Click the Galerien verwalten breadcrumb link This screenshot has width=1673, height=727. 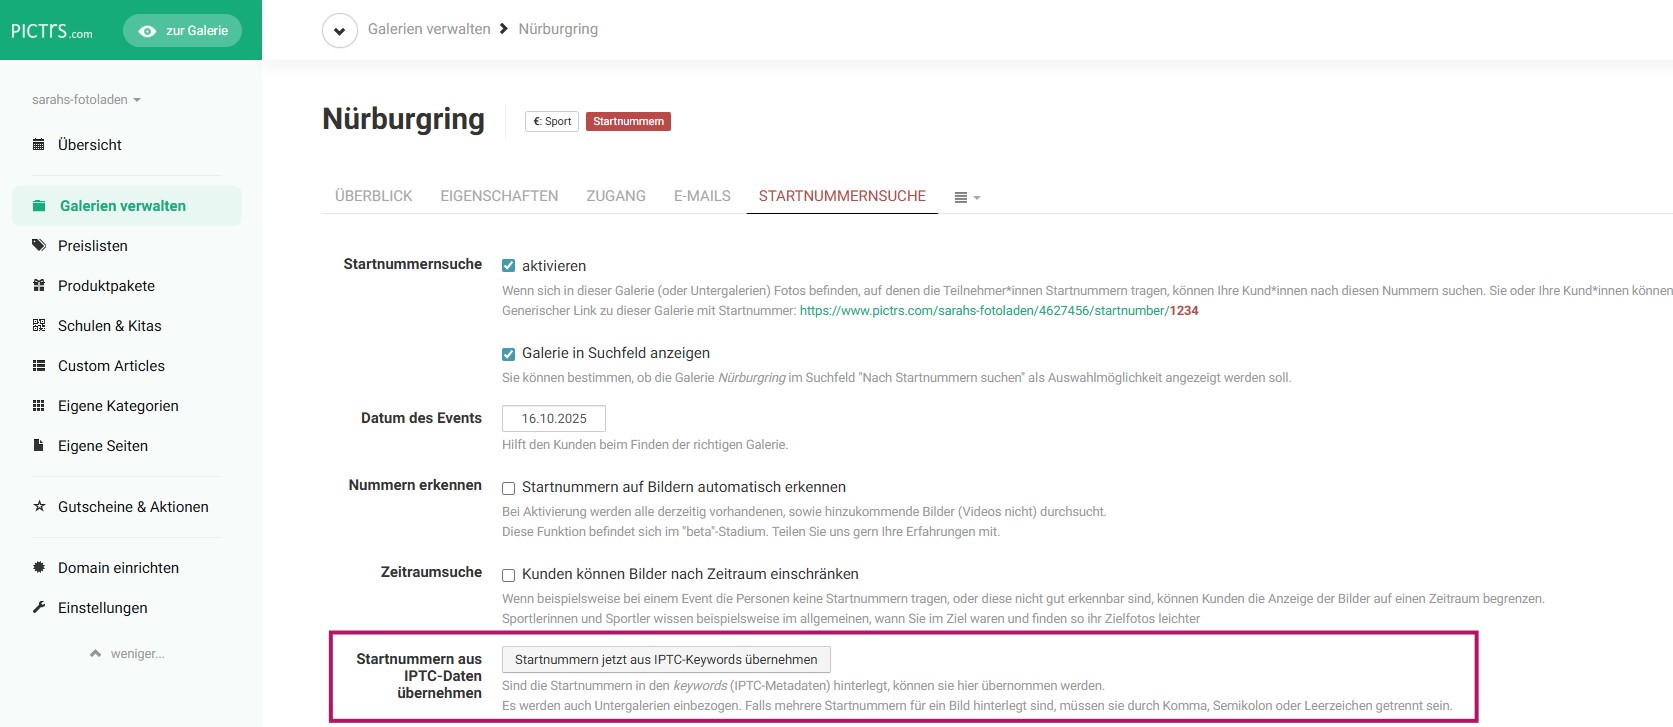click(x=429, y=29)
